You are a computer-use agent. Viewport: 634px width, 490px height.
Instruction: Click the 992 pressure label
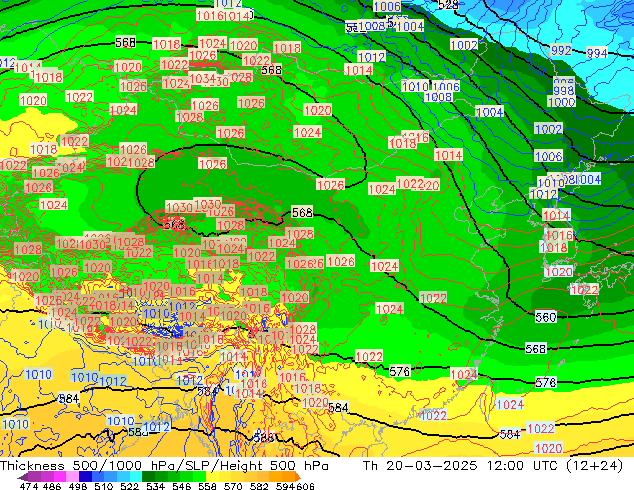point(561,51)
